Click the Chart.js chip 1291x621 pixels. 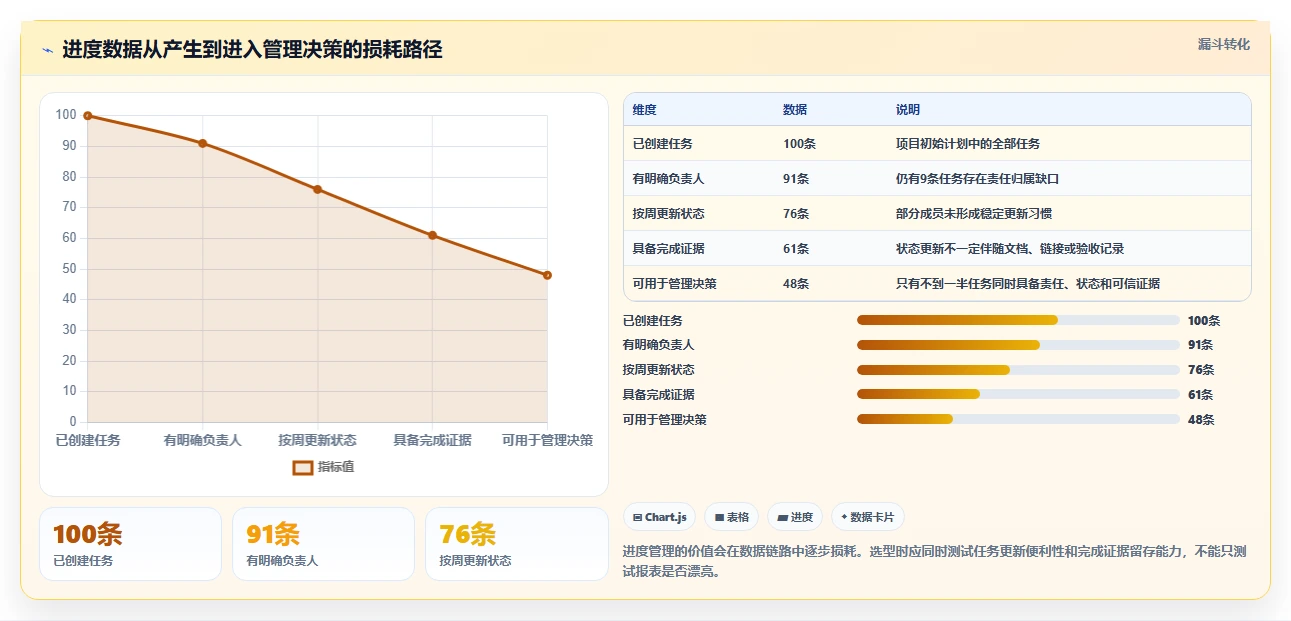tap(660, 517)
